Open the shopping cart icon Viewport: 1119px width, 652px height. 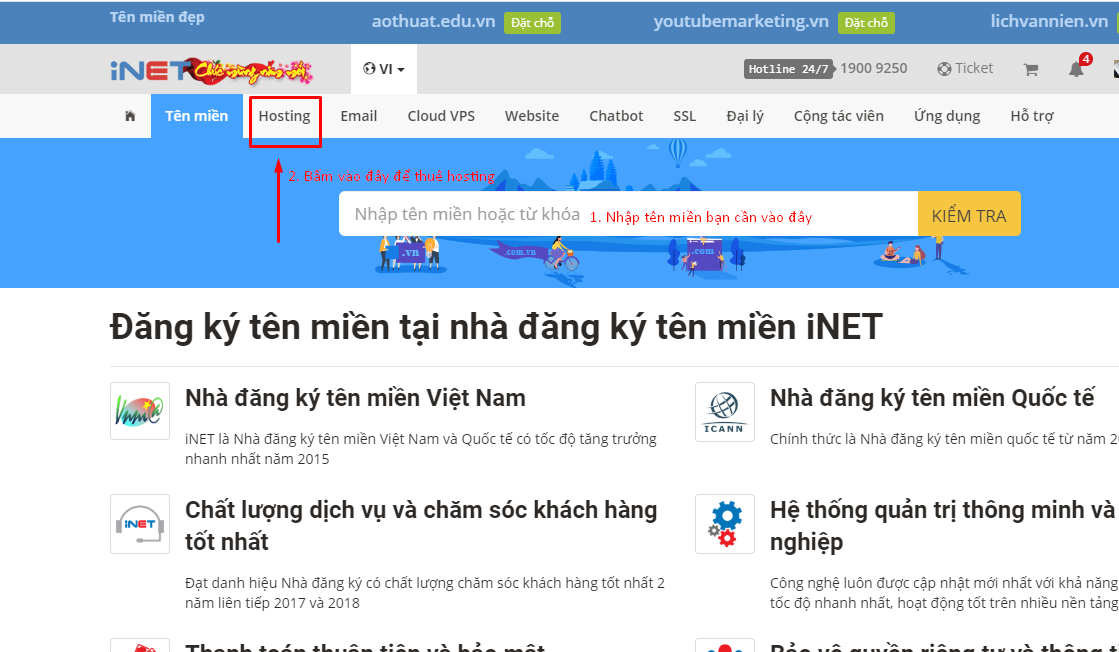[x=1031, y=69]
